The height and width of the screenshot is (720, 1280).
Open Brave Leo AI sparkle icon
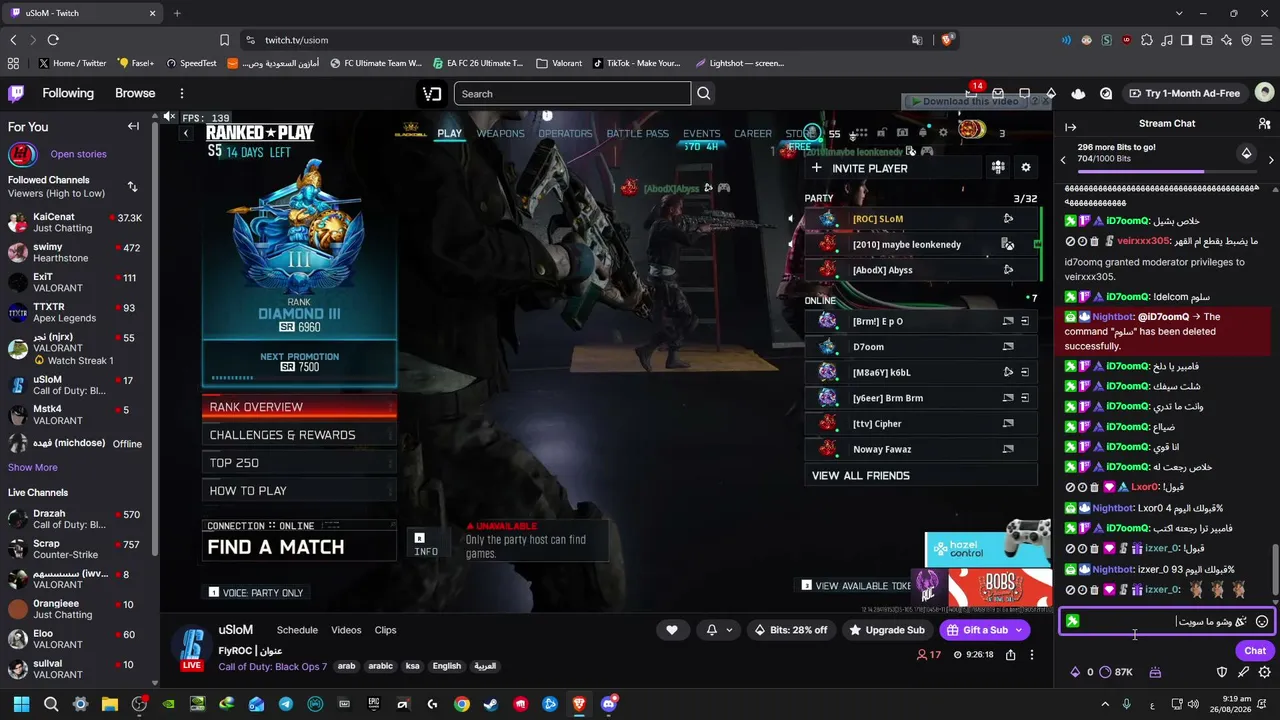1227,40
